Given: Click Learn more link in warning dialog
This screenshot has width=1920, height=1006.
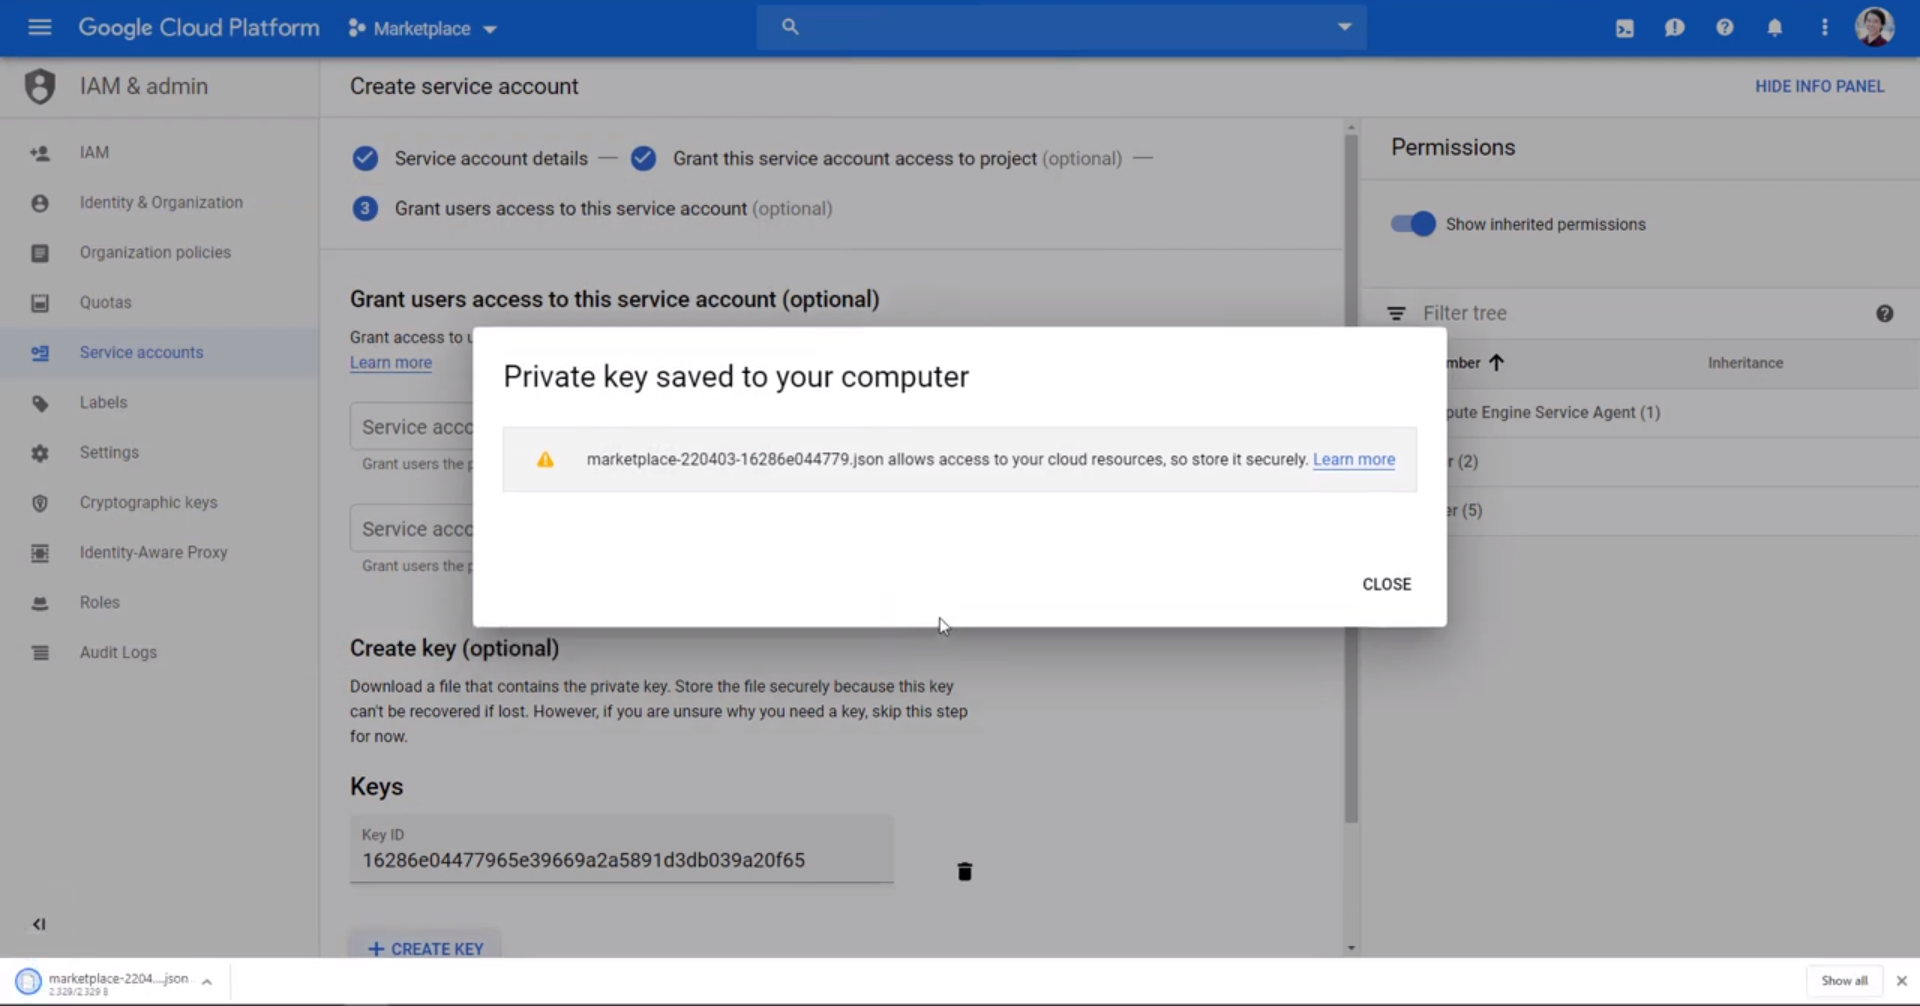Looking at the screenshot, I should click(1353, 459).
